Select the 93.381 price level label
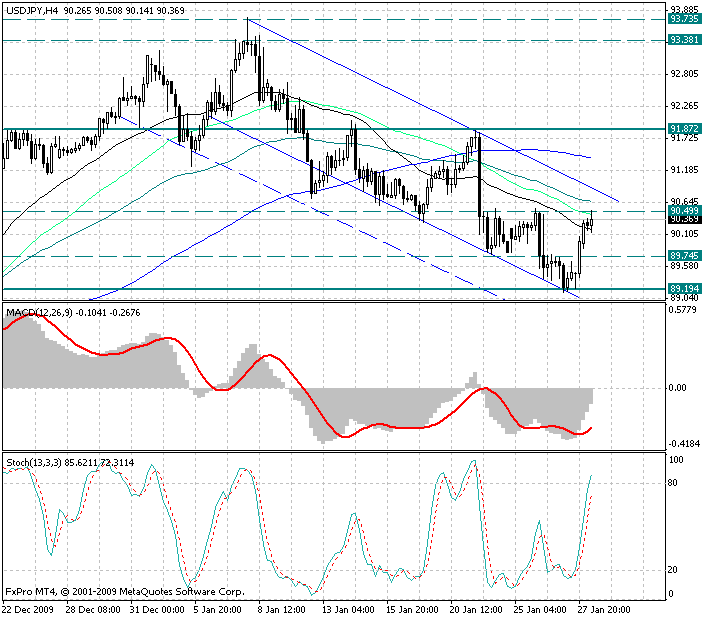The height and width of the screenshot is (617, 703). (x=684, y=40)
